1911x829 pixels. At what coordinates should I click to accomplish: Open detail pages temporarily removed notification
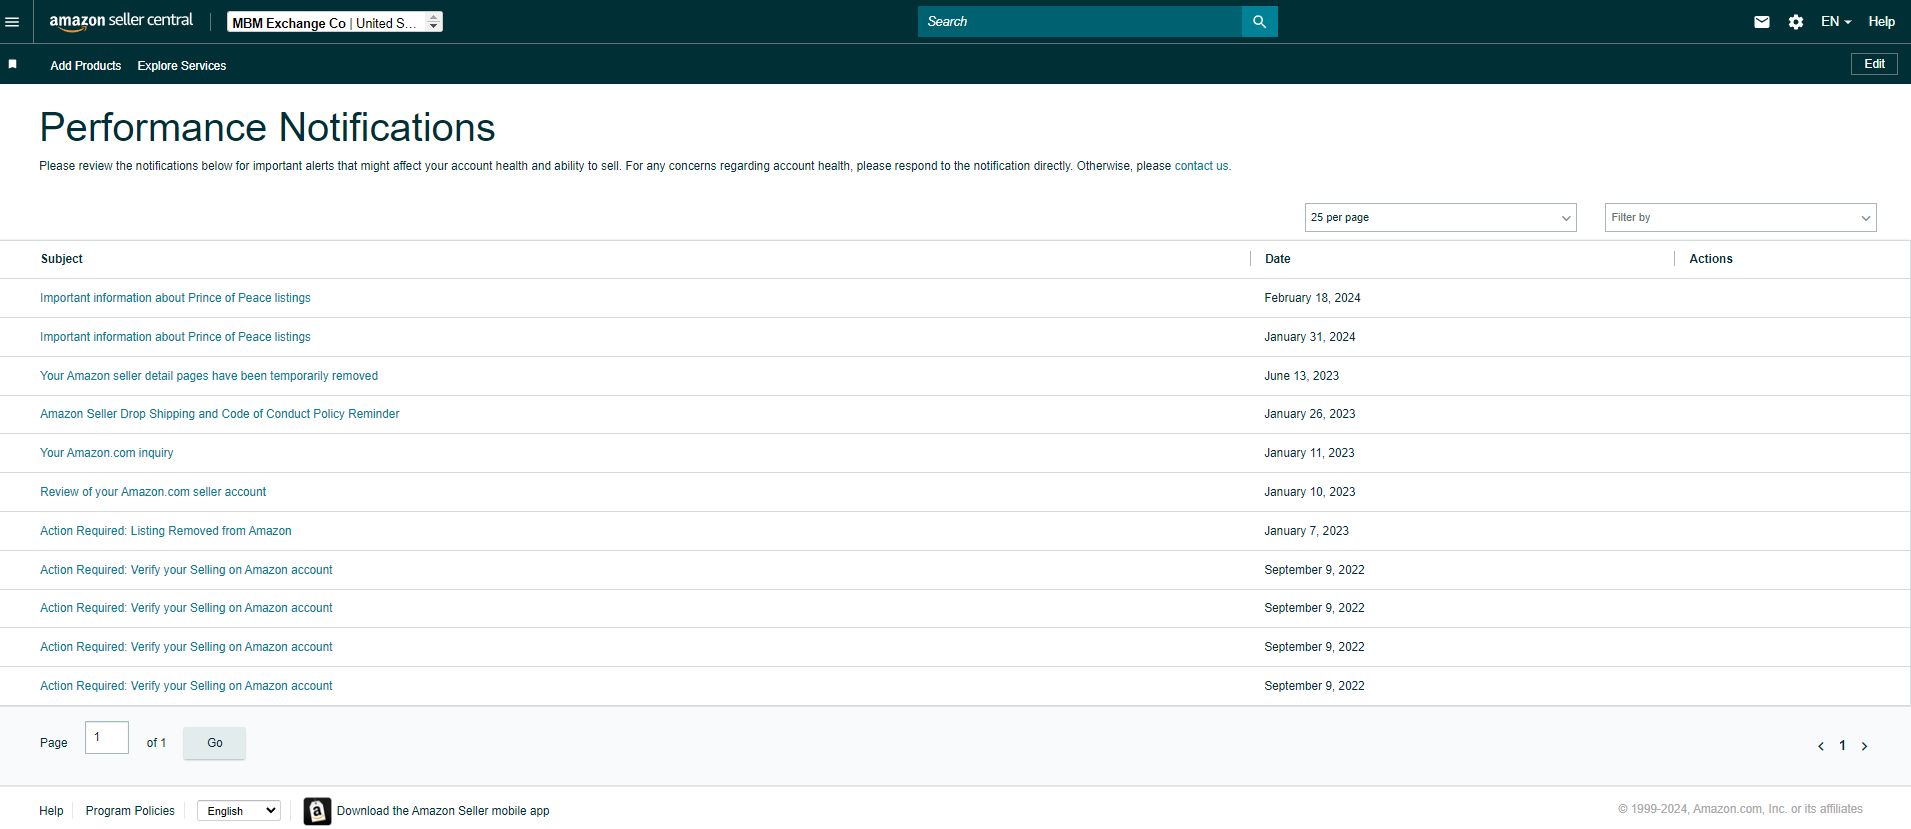209,376
